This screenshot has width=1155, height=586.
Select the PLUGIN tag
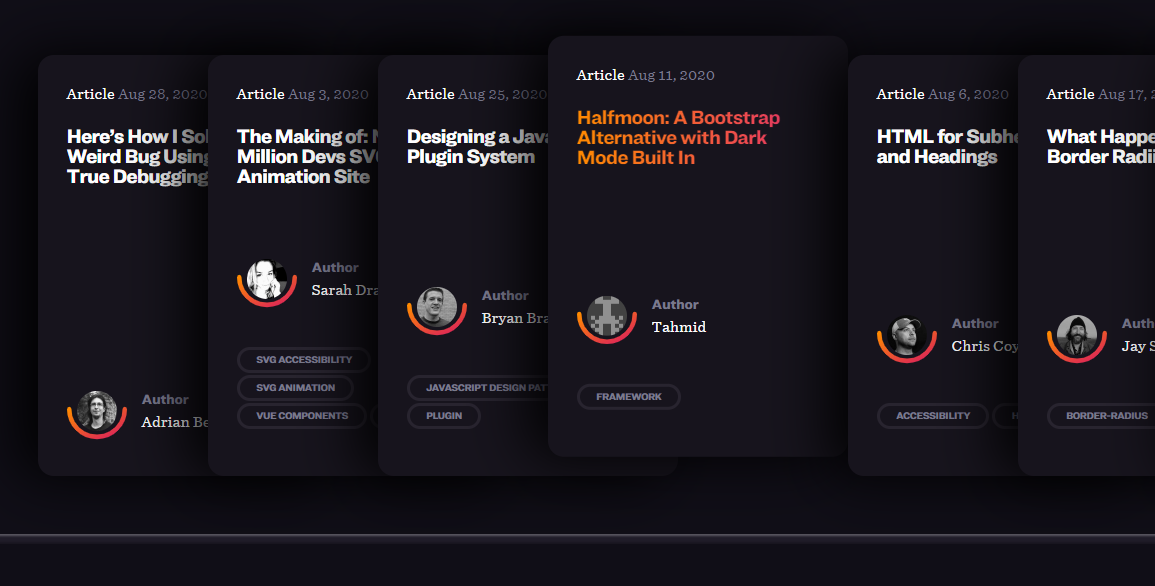444,416
